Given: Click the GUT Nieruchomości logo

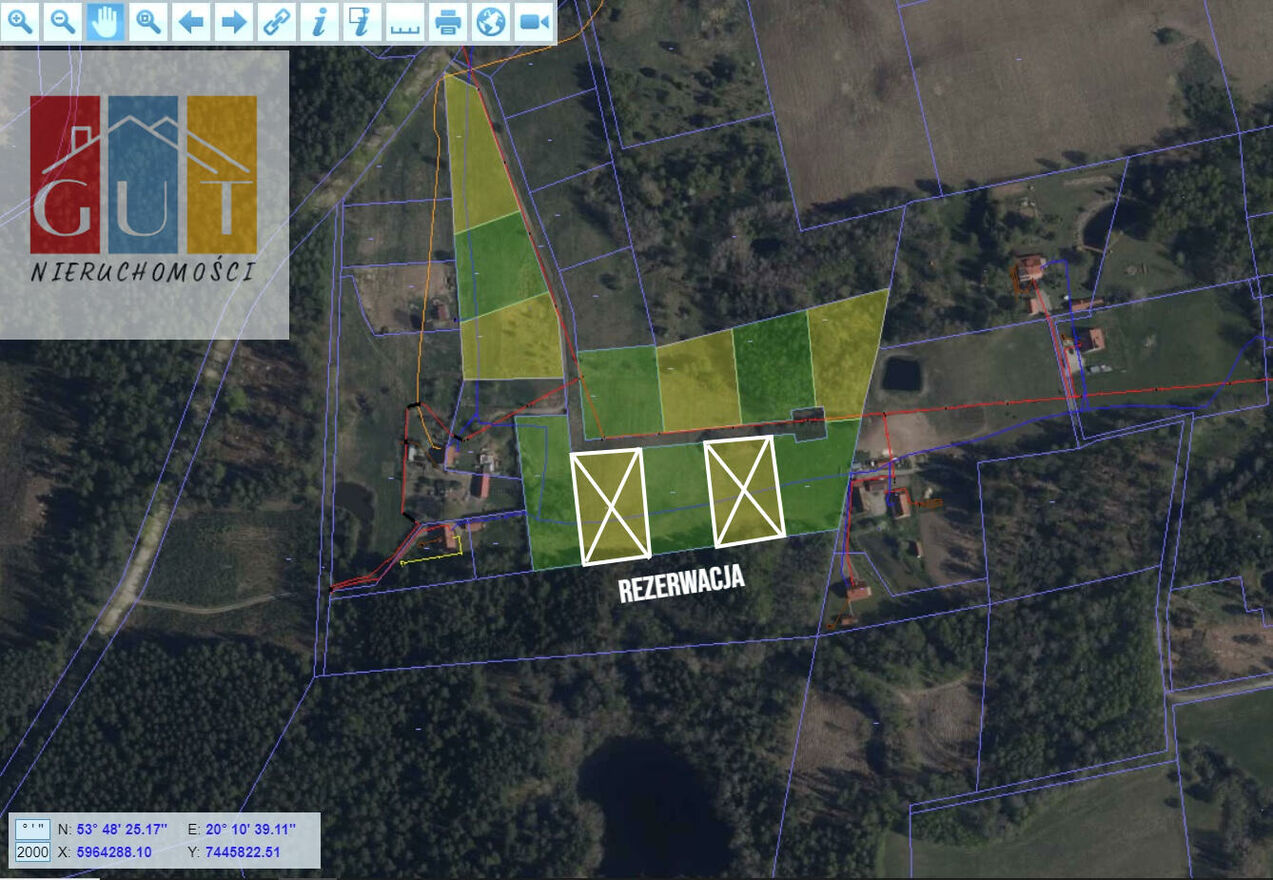Looking at the screenshot, I should 143,188.
